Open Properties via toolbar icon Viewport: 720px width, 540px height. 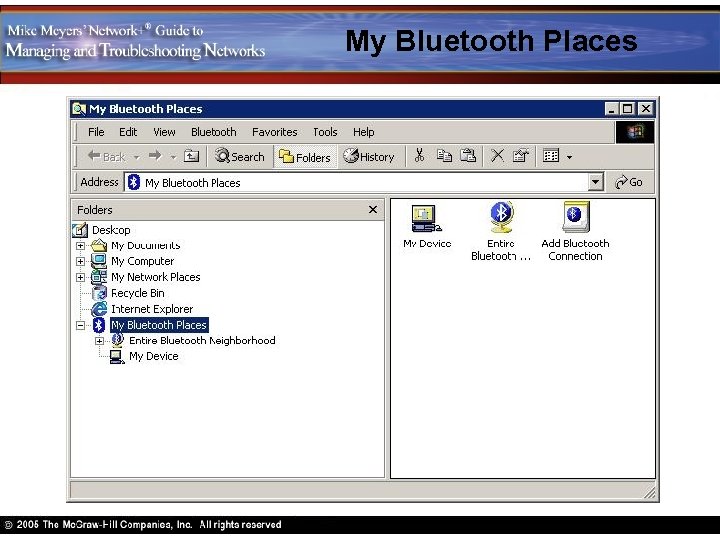pyautogui.click(x=520, y=156)
